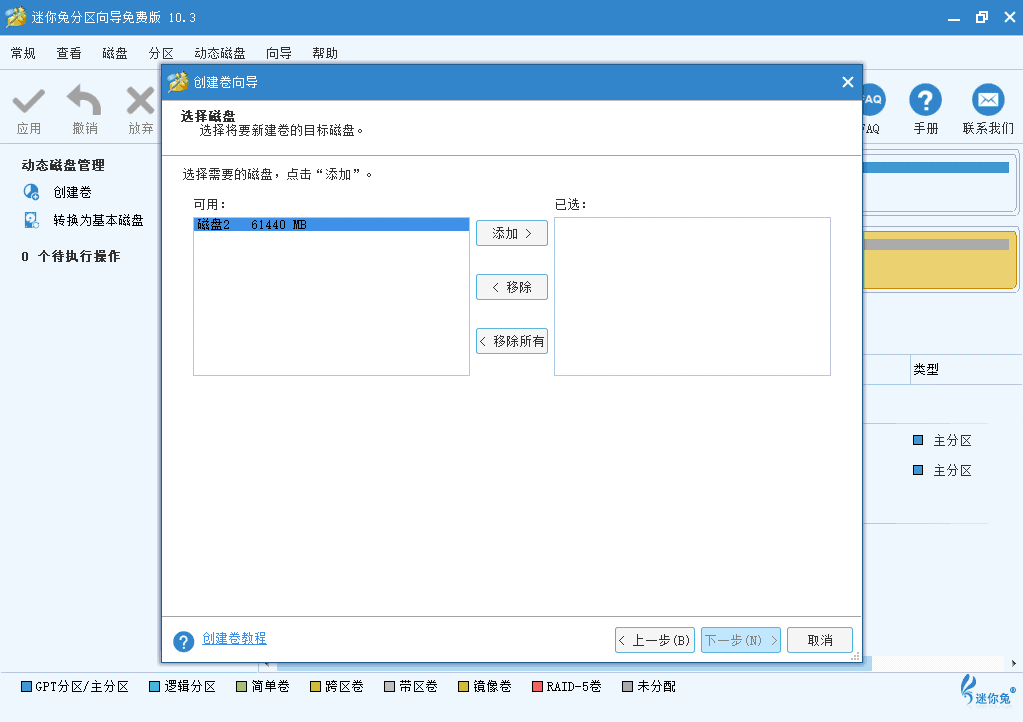Image resolution: width=1023 pixels, height=722 pixels.
Task: Restore down the main application window
Action: (x=982, y=18)
